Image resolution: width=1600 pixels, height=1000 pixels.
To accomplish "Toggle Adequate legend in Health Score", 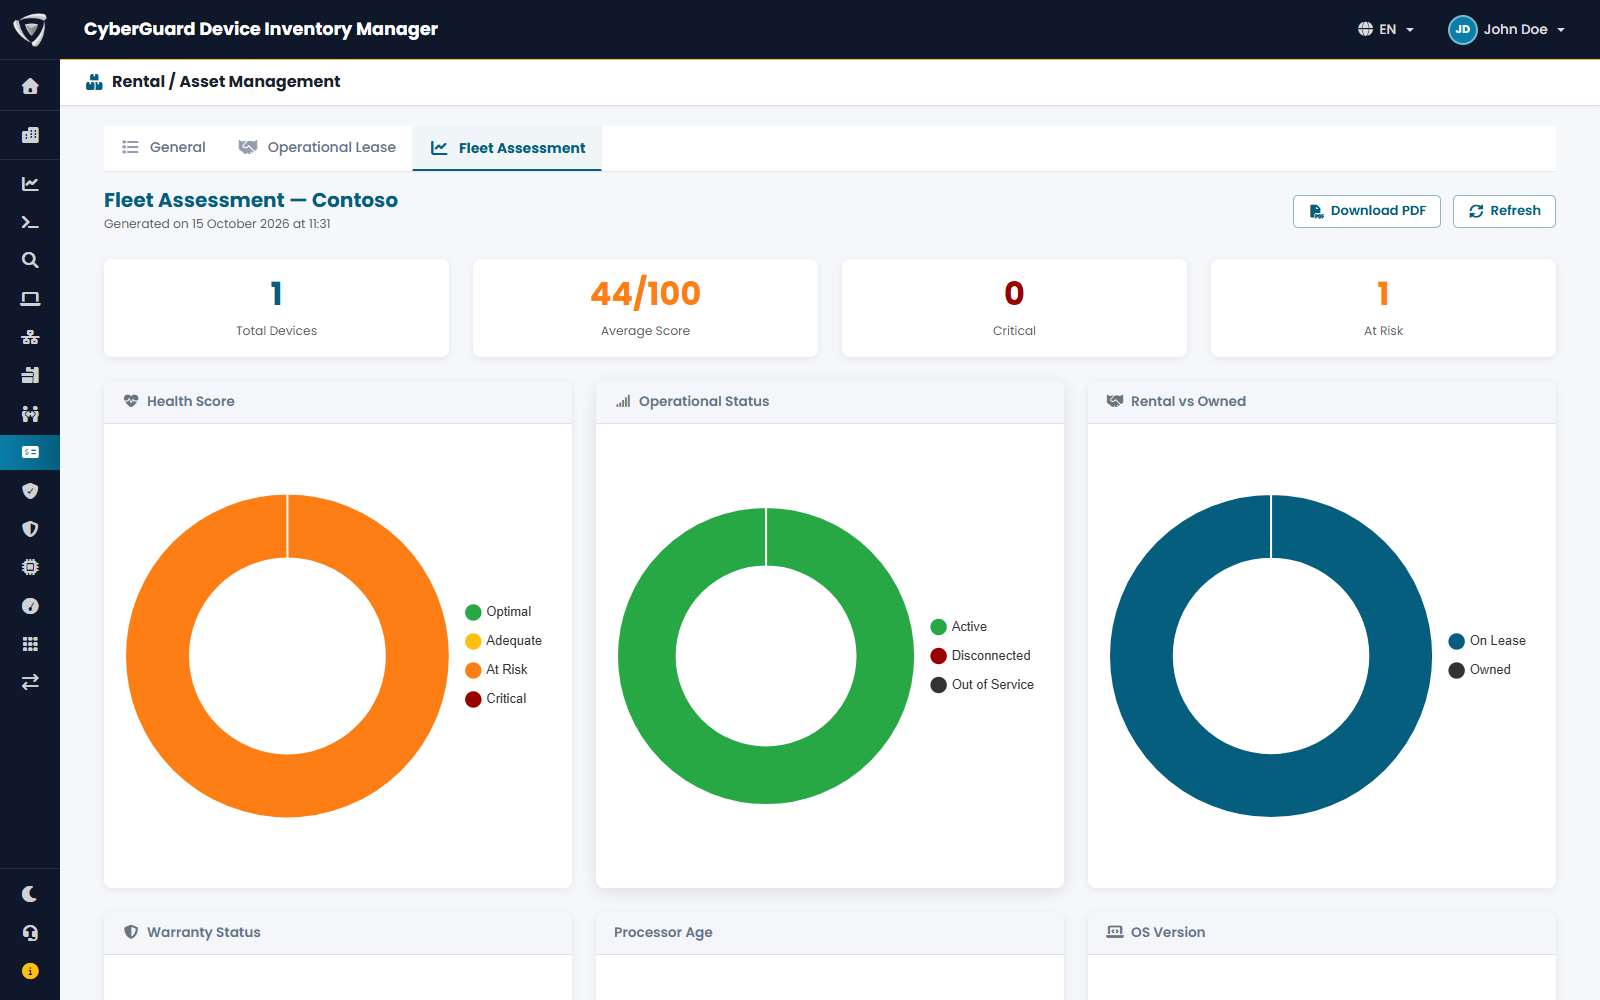I will (503, 641).
